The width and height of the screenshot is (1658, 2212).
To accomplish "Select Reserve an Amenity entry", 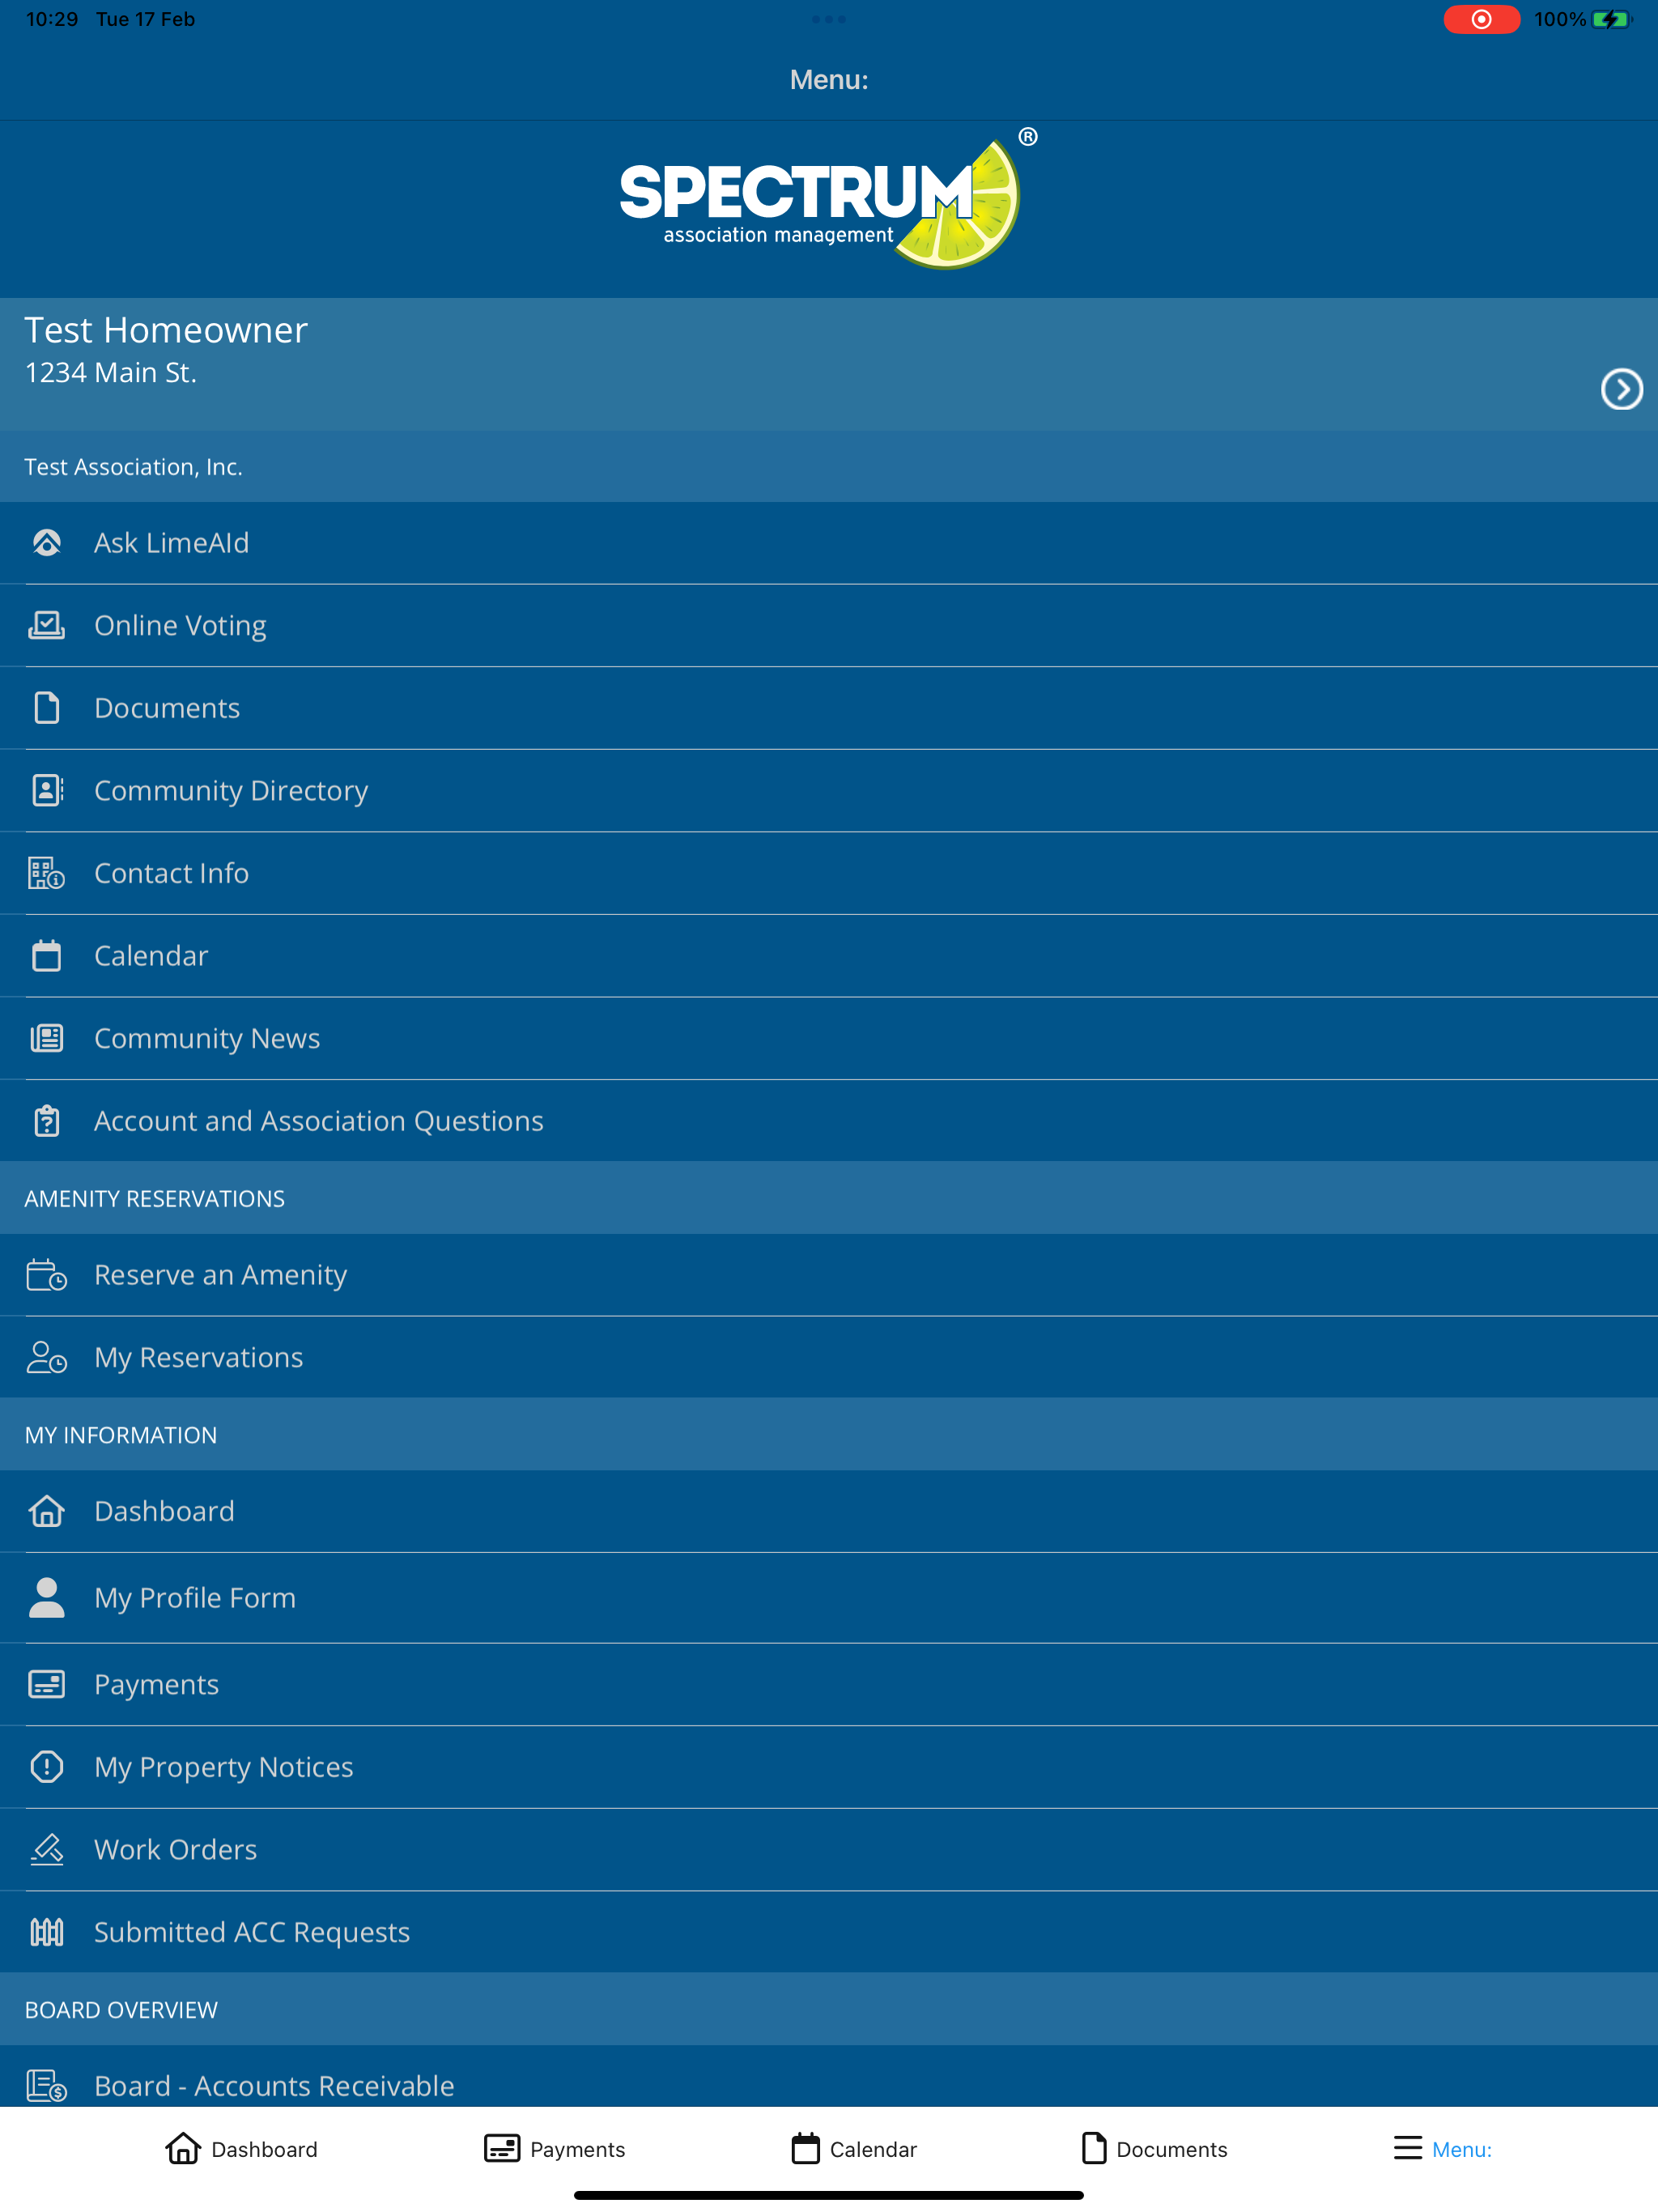I will pyautogui.click(x=829, y=1275).
